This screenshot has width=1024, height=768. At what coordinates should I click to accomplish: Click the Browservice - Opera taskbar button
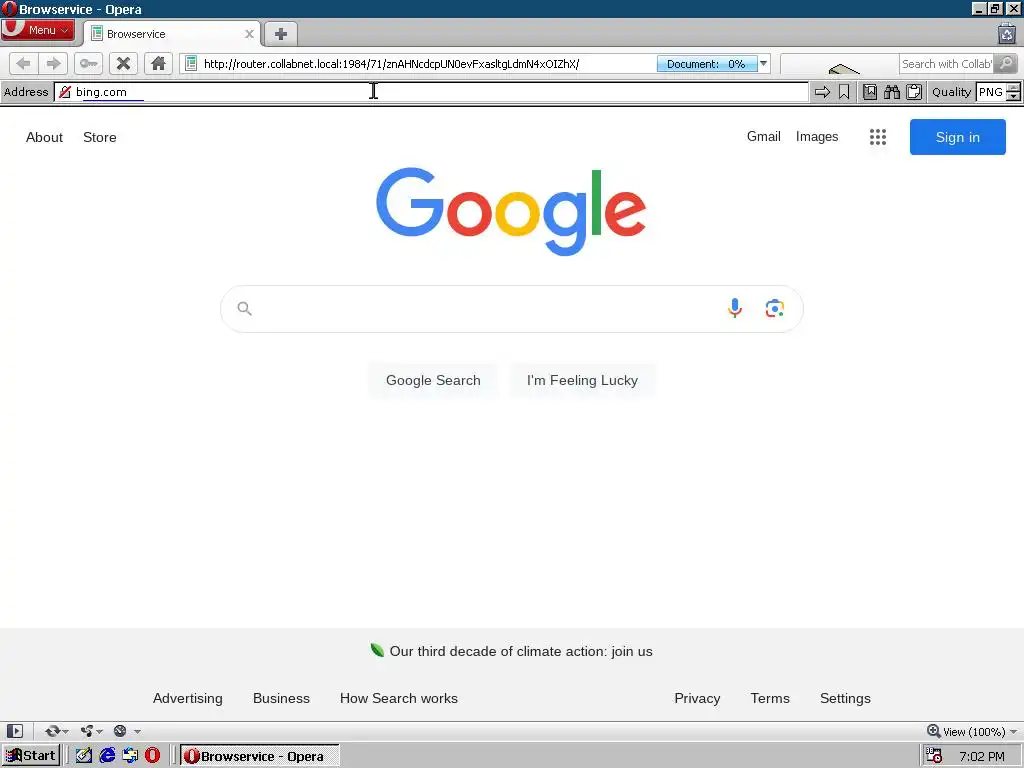[x=259, y=756]
